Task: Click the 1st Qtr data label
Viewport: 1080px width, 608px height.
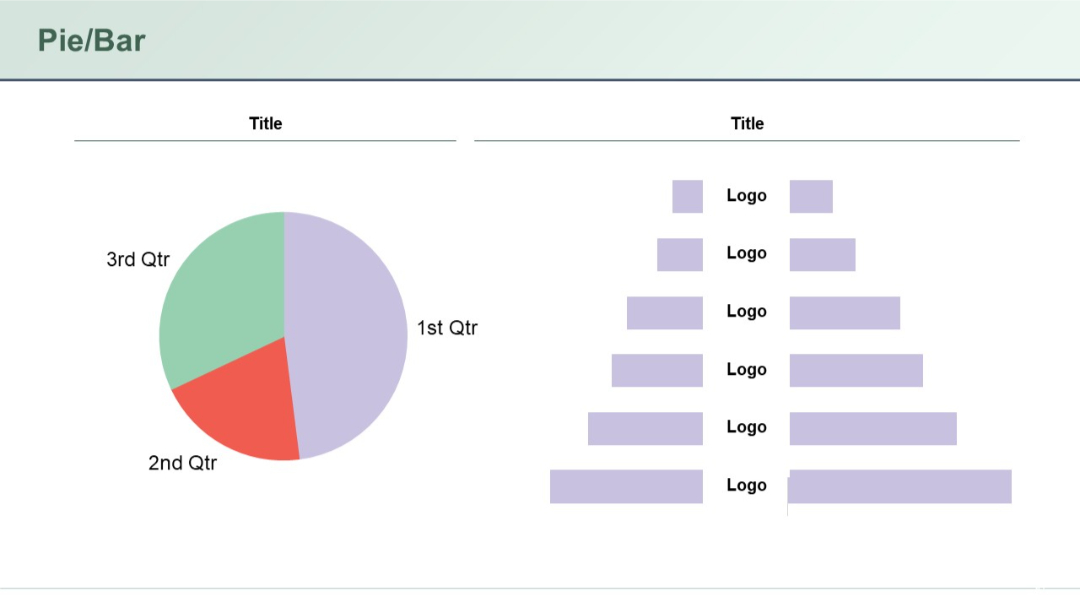Action: click(447, 327)
